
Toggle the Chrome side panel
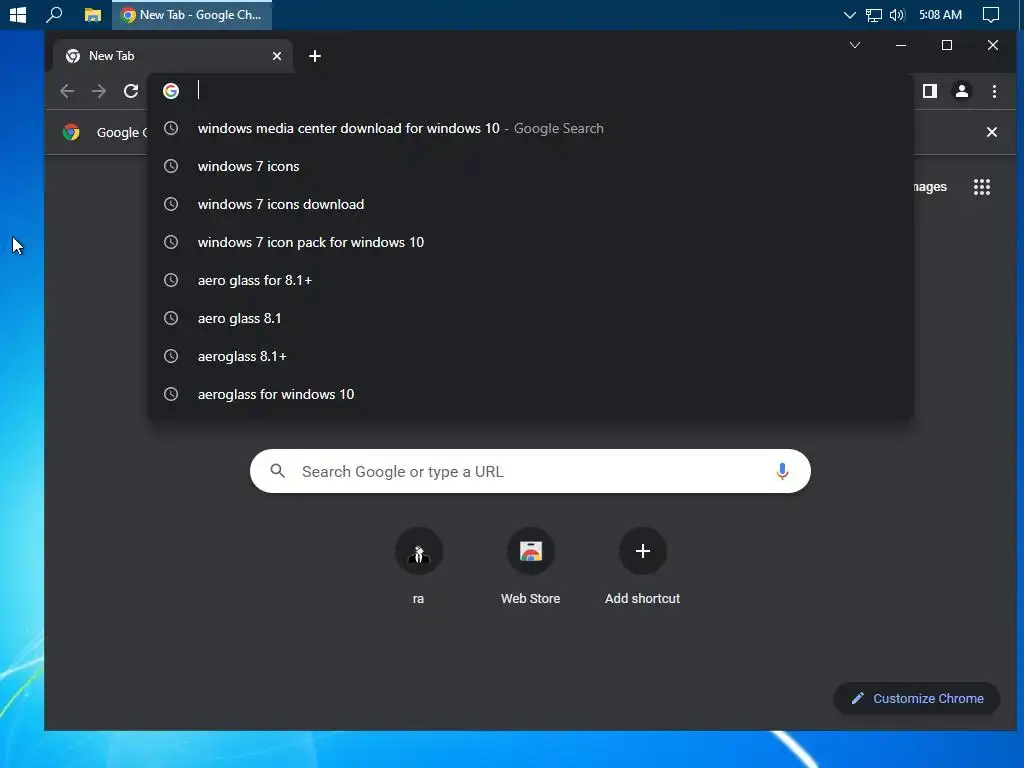pos(930,91)
